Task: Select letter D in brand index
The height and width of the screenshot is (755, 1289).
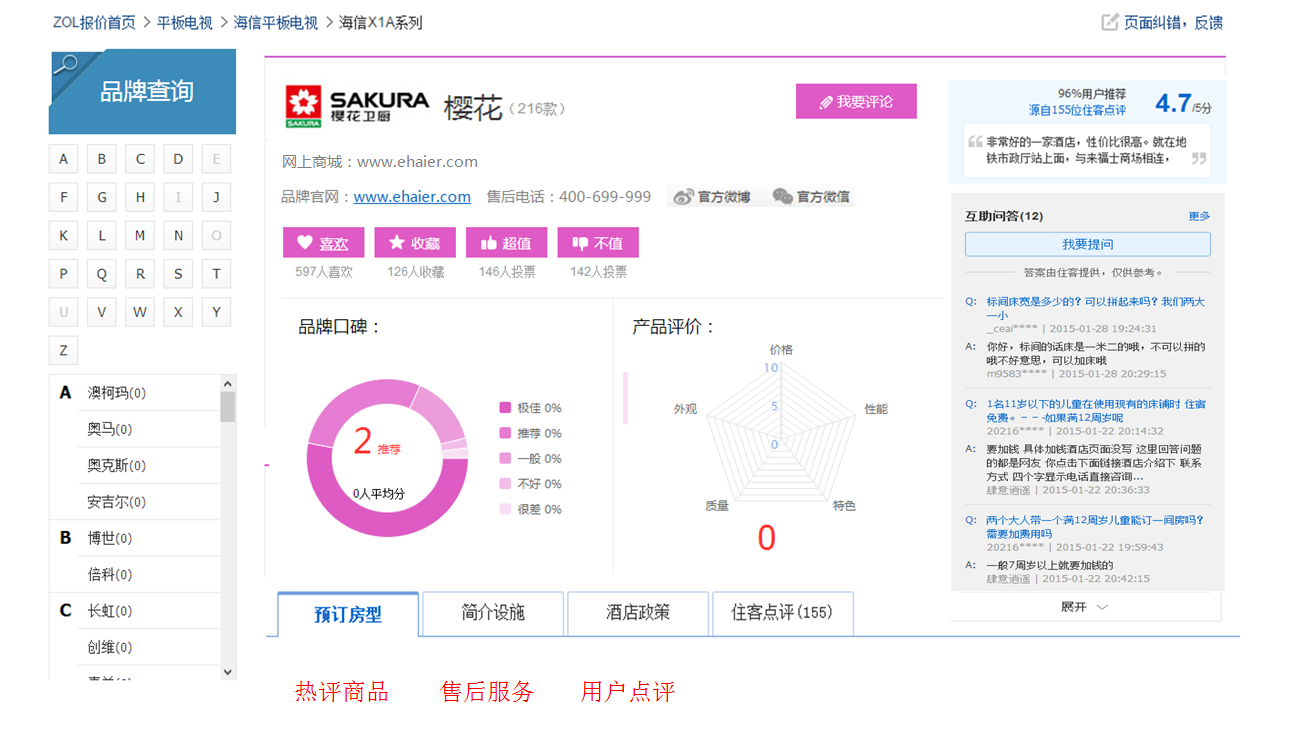Action: pyautogui.click(x=178, y=159)
